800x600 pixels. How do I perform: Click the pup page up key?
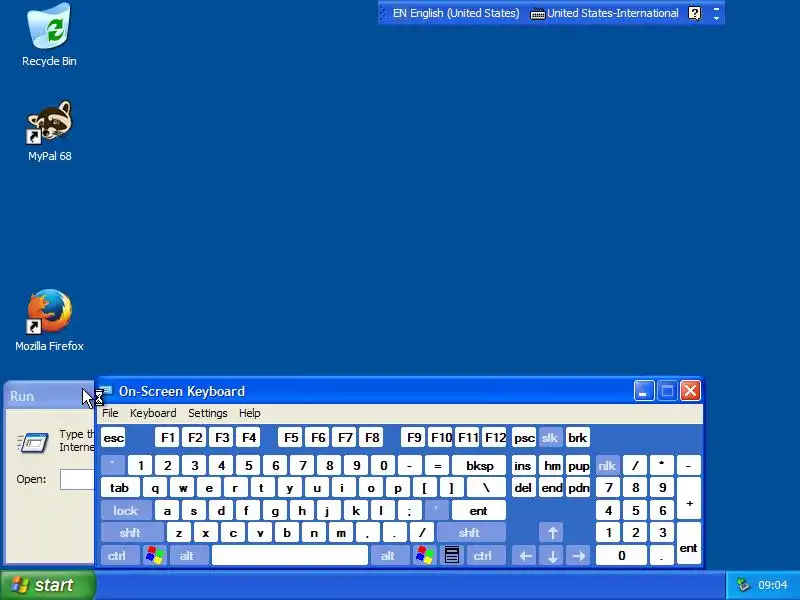click(x=579, y=465)
